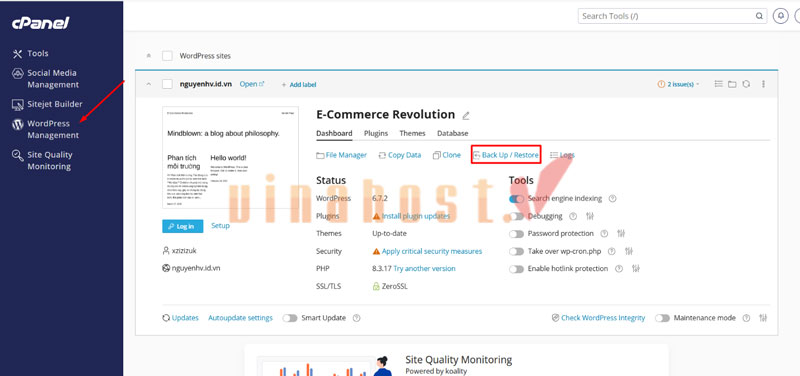Open the Logs link
Image resolution: width=800 pixels, height=376 pixels.
pos(562,155)
